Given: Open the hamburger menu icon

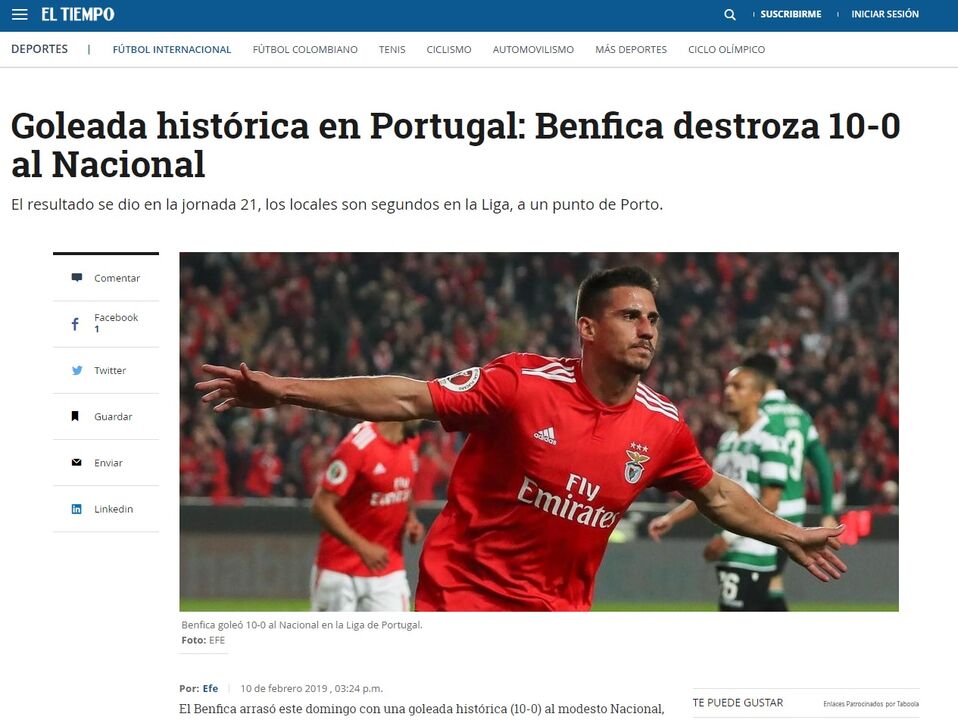Looking at the screenshot, I should coord(20,14).
